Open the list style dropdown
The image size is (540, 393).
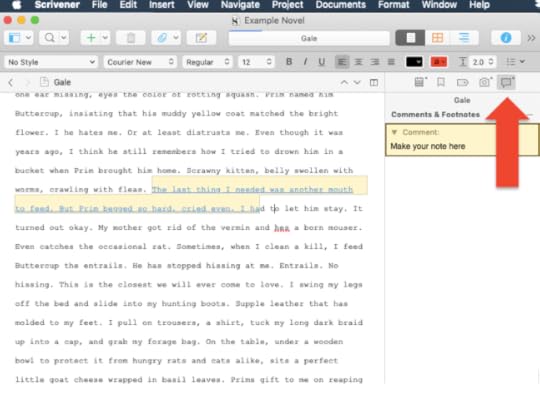click(x=515, y=62)
